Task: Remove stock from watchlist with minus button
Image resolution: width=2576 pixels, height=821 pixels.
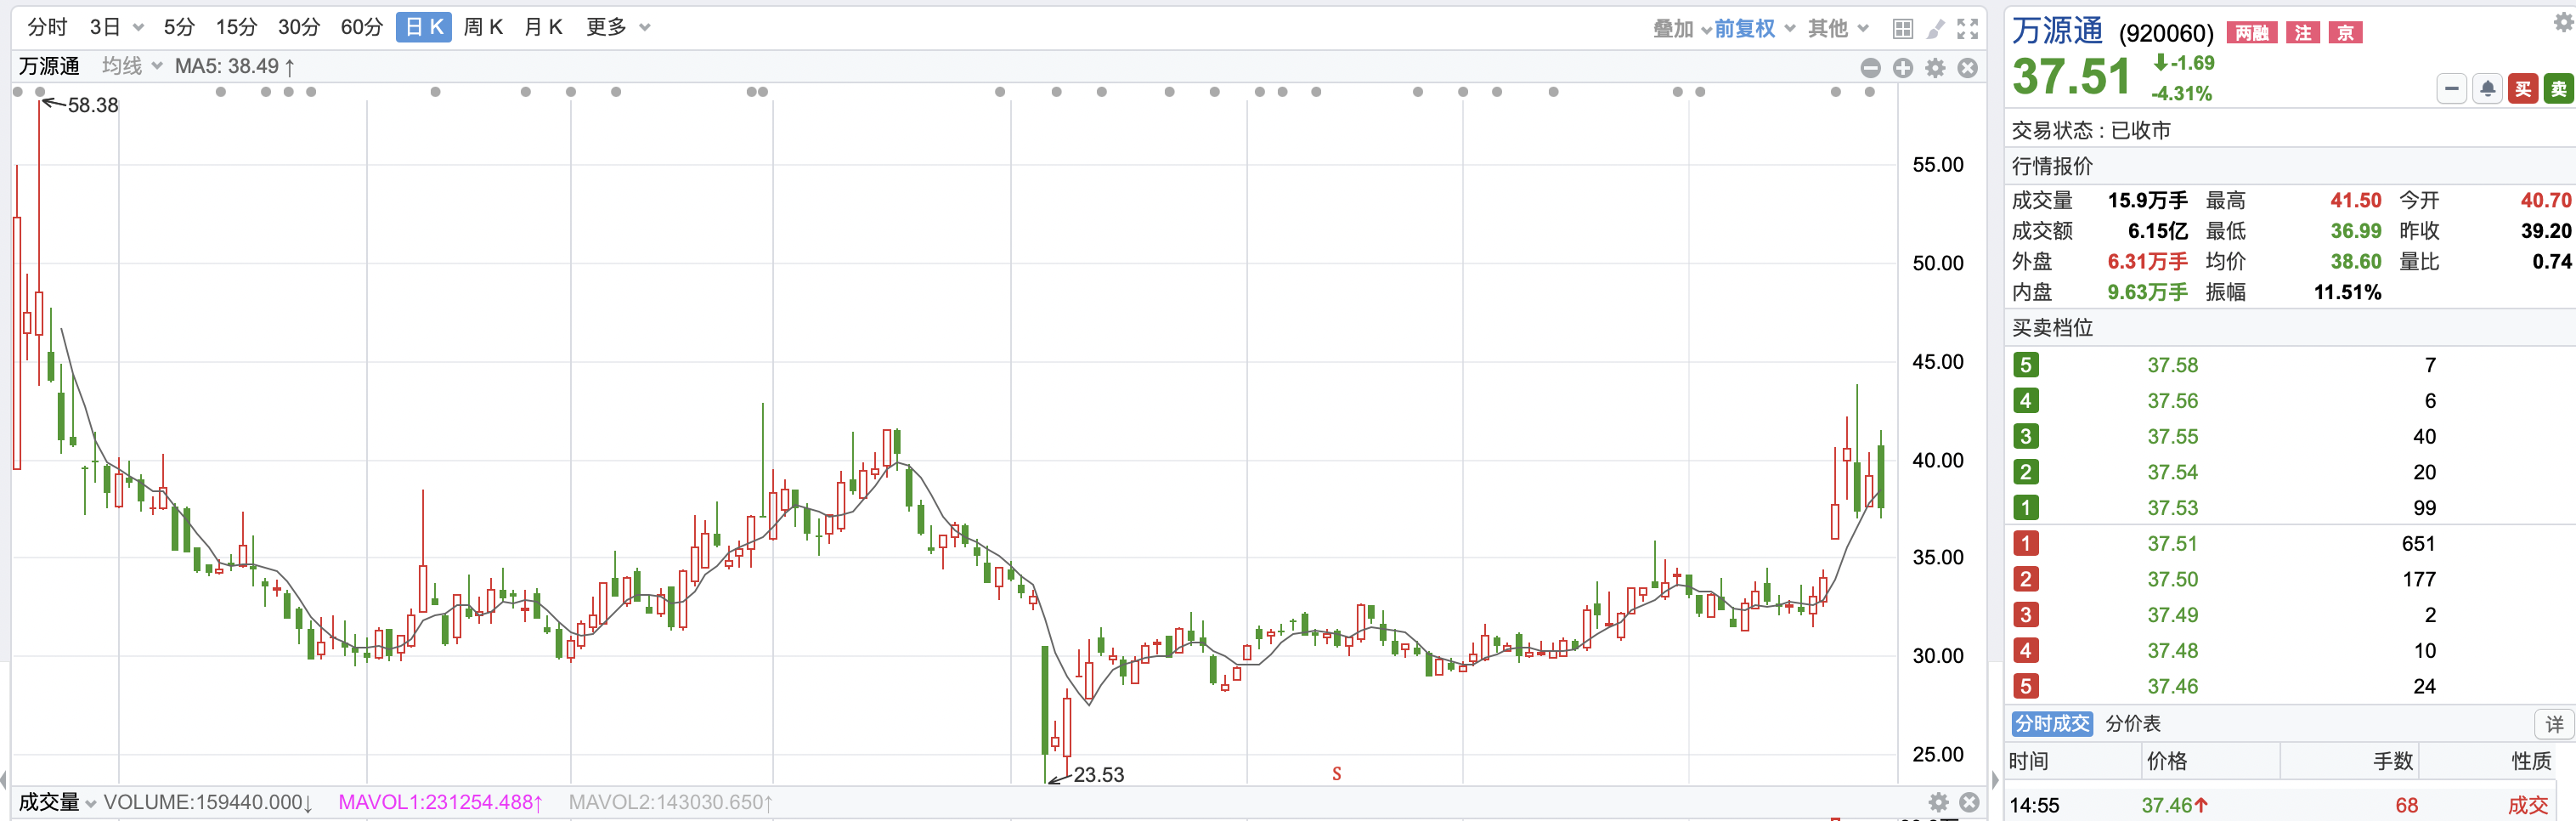Action: 2451,90
